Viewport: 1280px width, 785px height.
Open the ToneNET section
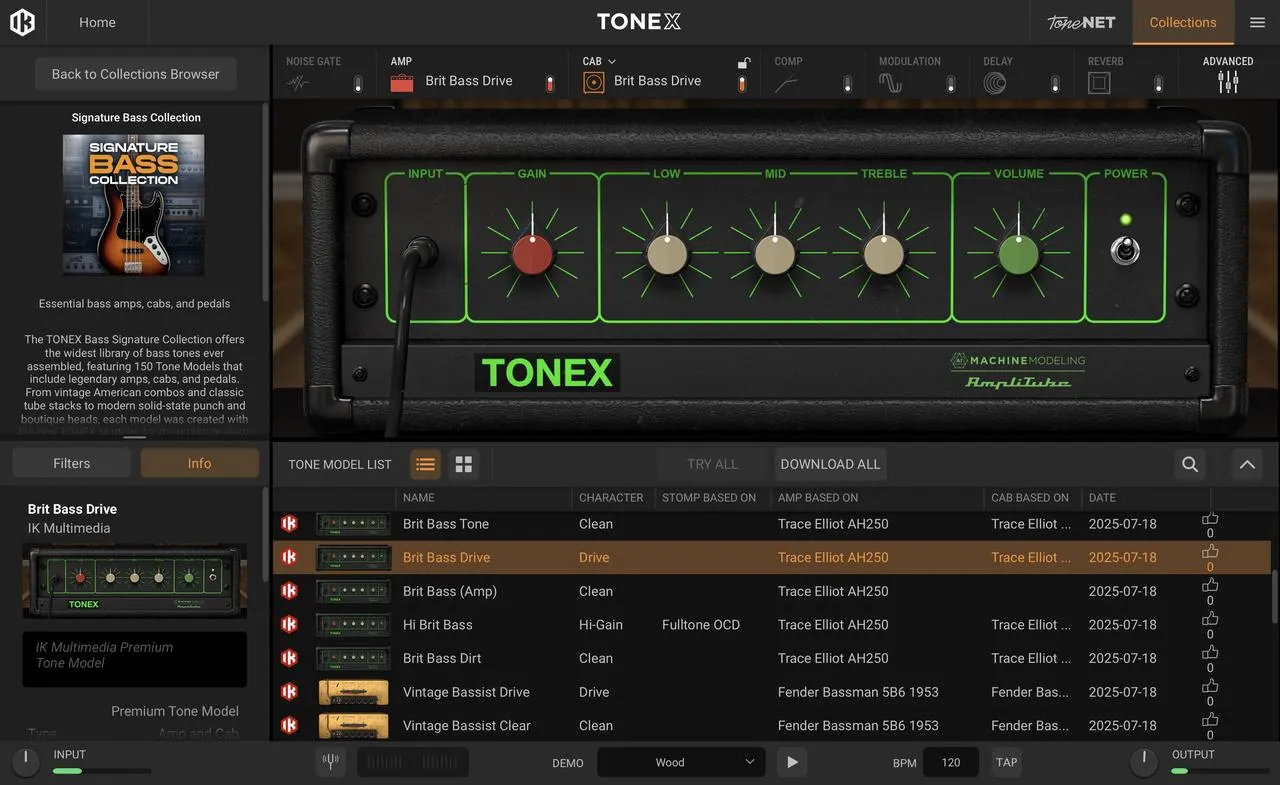point(1081,22)
